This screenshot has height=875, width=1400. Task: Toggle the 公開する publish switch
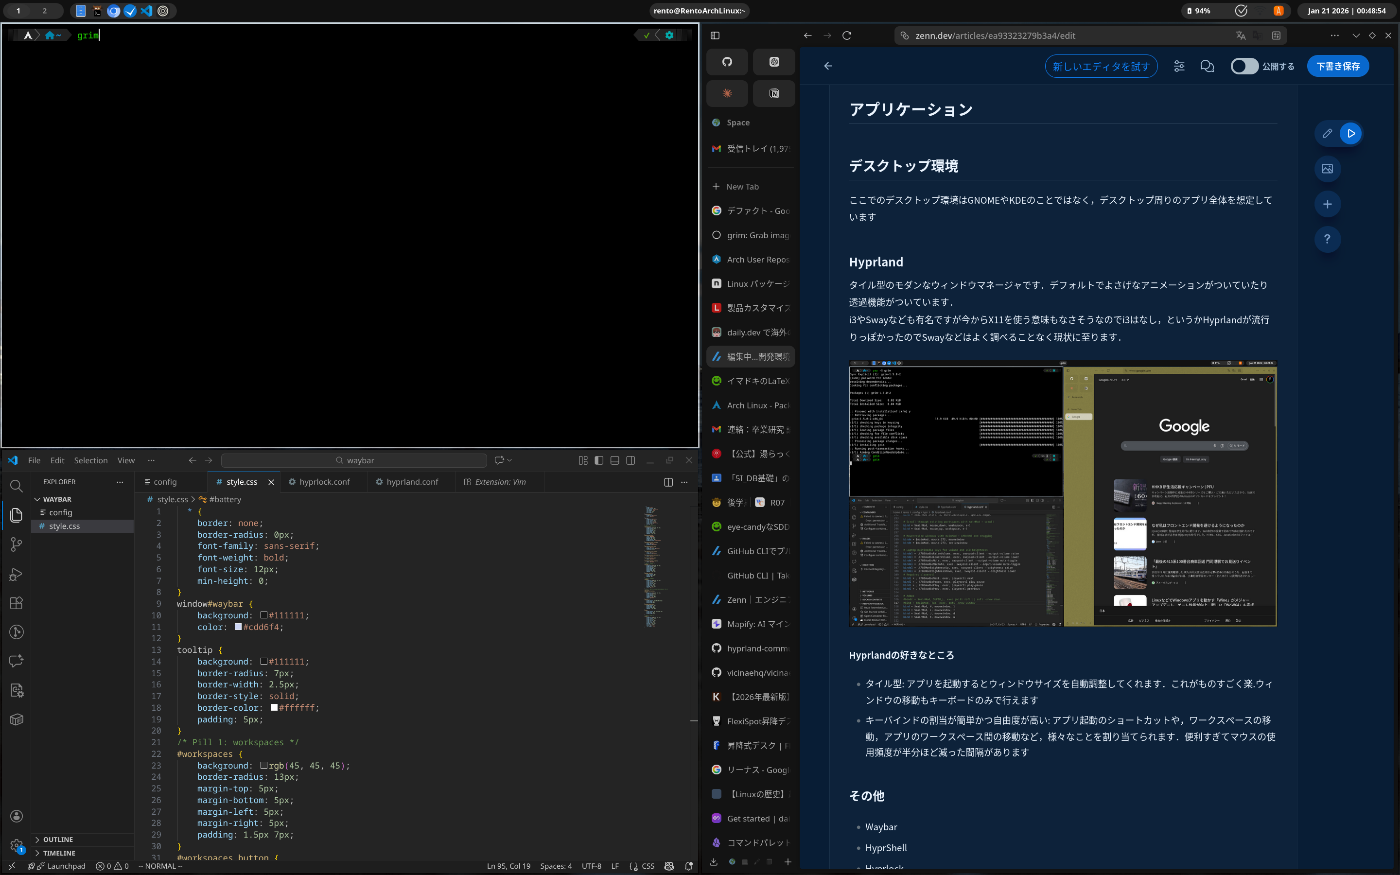[x=1244, y=66]
